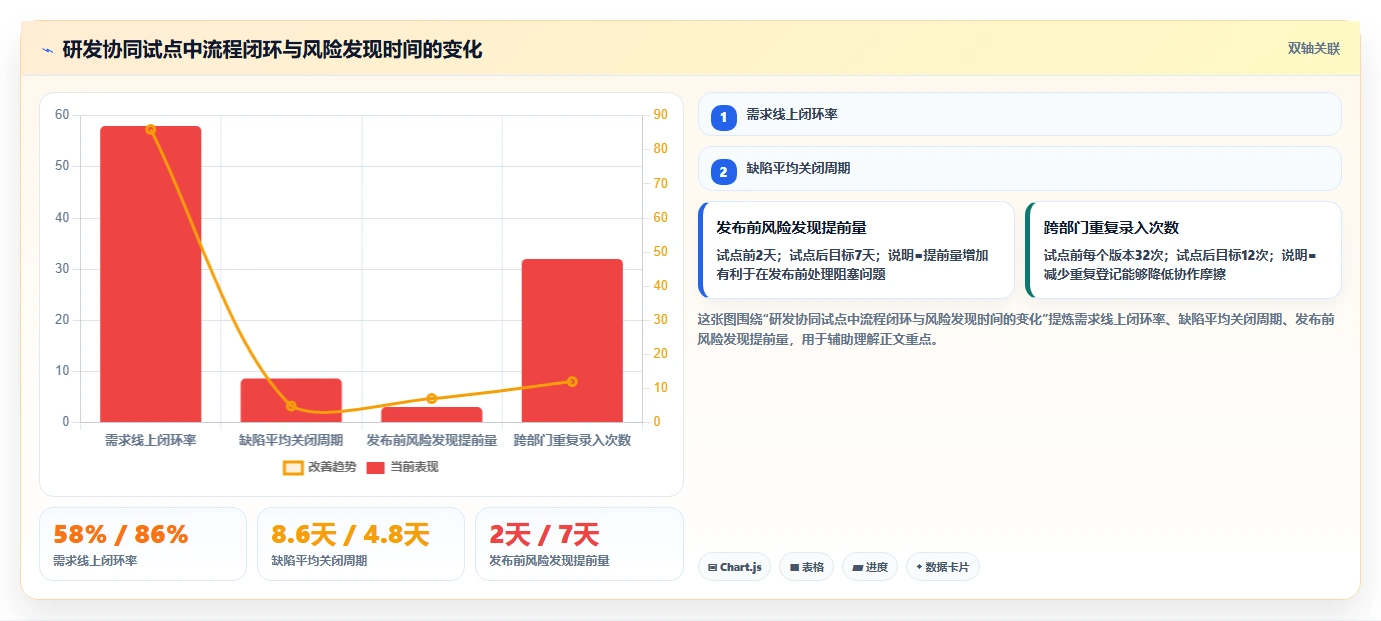
Task: Click the chart title 研发协同试点中流程闭环与风险发现时间的变化
Action: pyautogui.click(x=272, y=49)
